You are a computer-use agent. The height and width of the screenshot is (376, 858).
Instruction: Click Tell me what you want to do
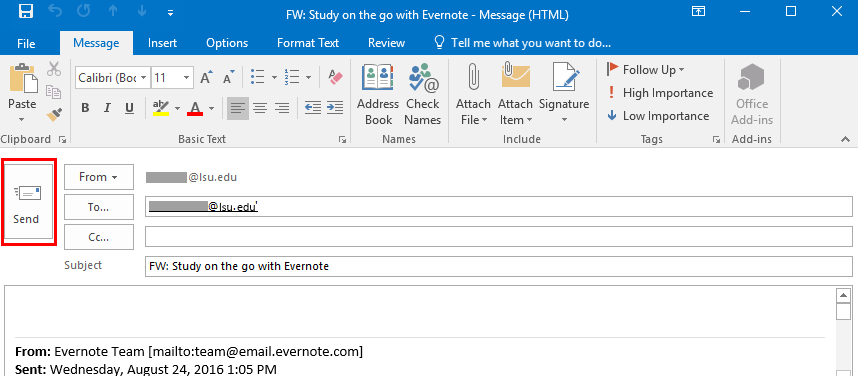[x=522, y=43]
